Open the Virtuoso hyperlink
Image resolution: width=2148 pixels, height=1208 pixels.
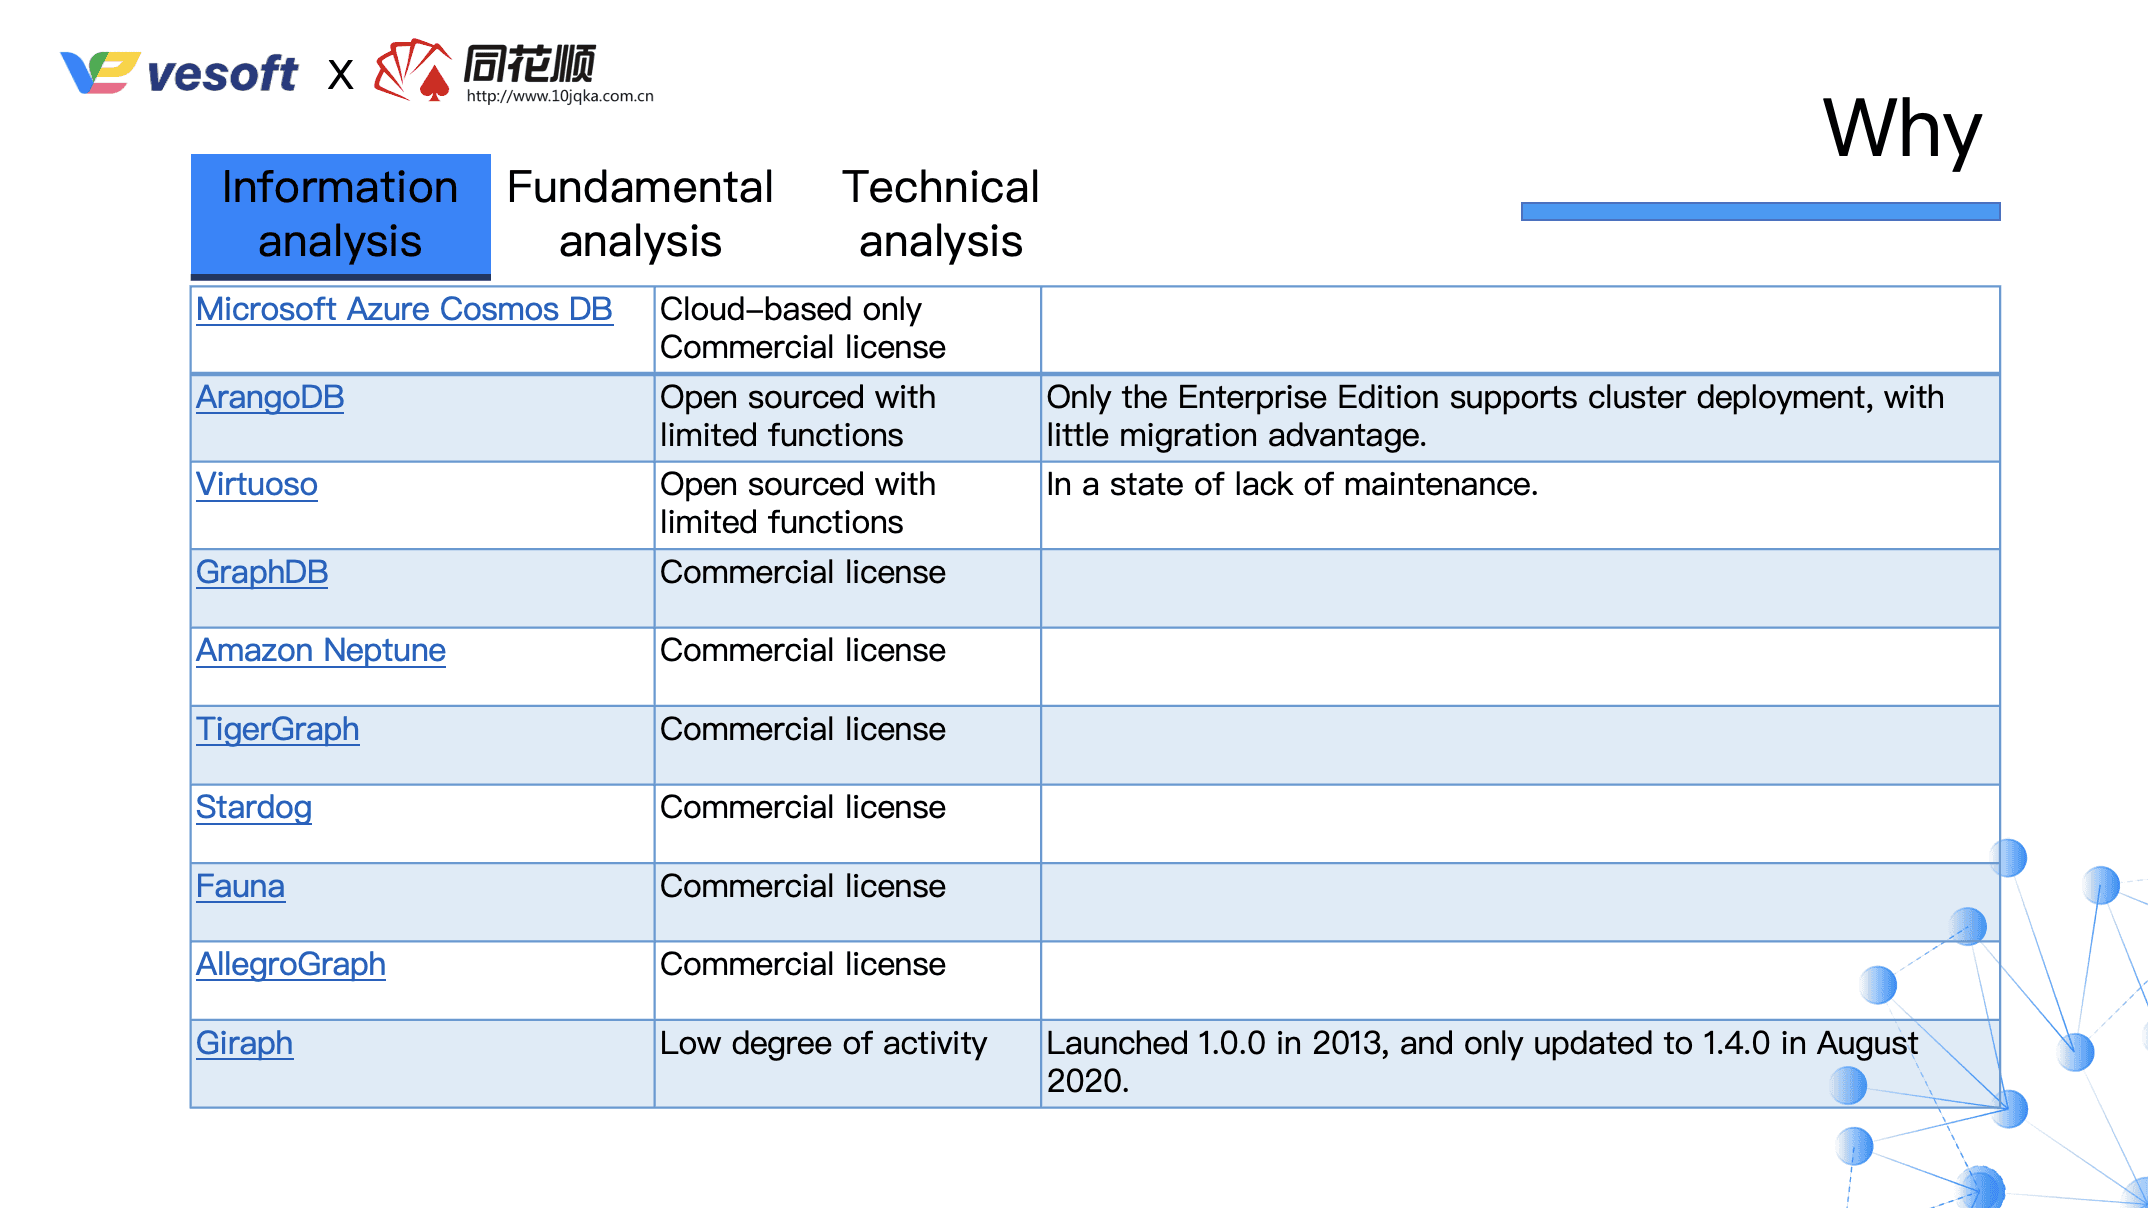[x=256, y=485]
